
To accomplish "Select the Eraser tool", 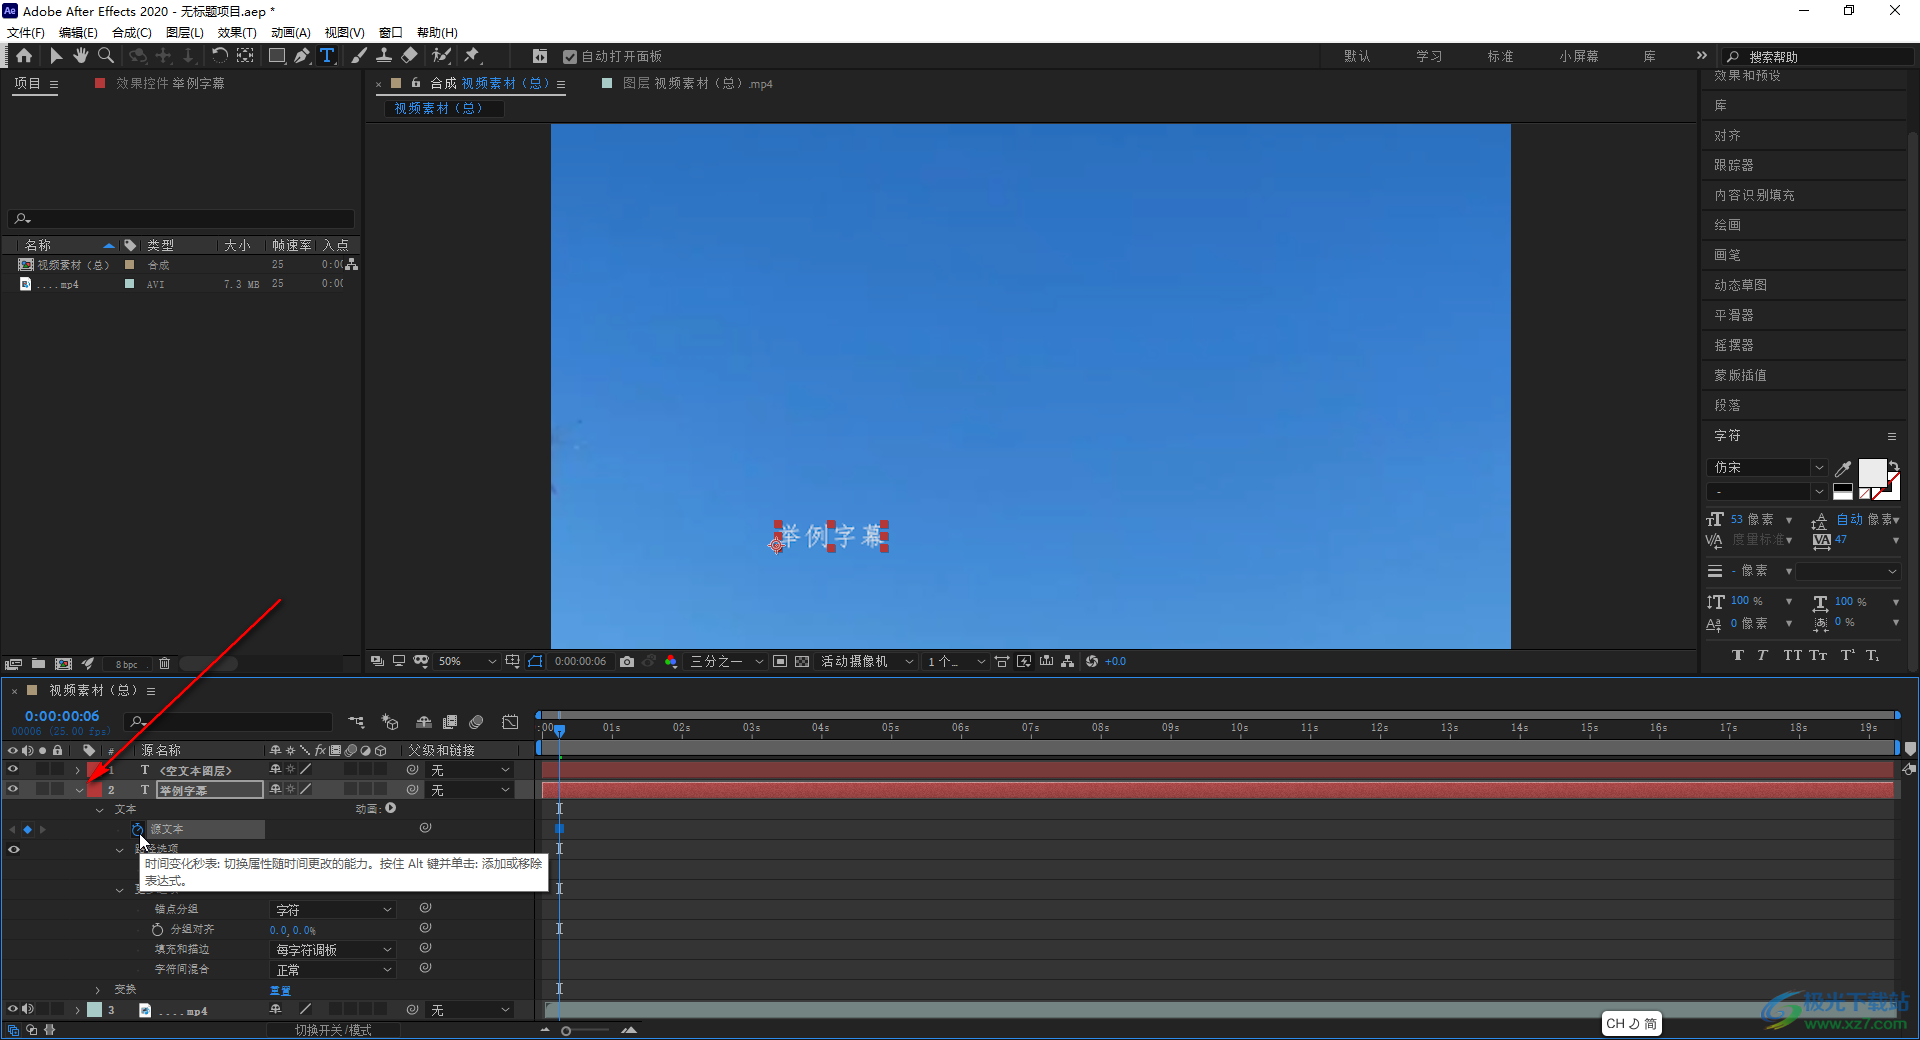I will [409, 56].
